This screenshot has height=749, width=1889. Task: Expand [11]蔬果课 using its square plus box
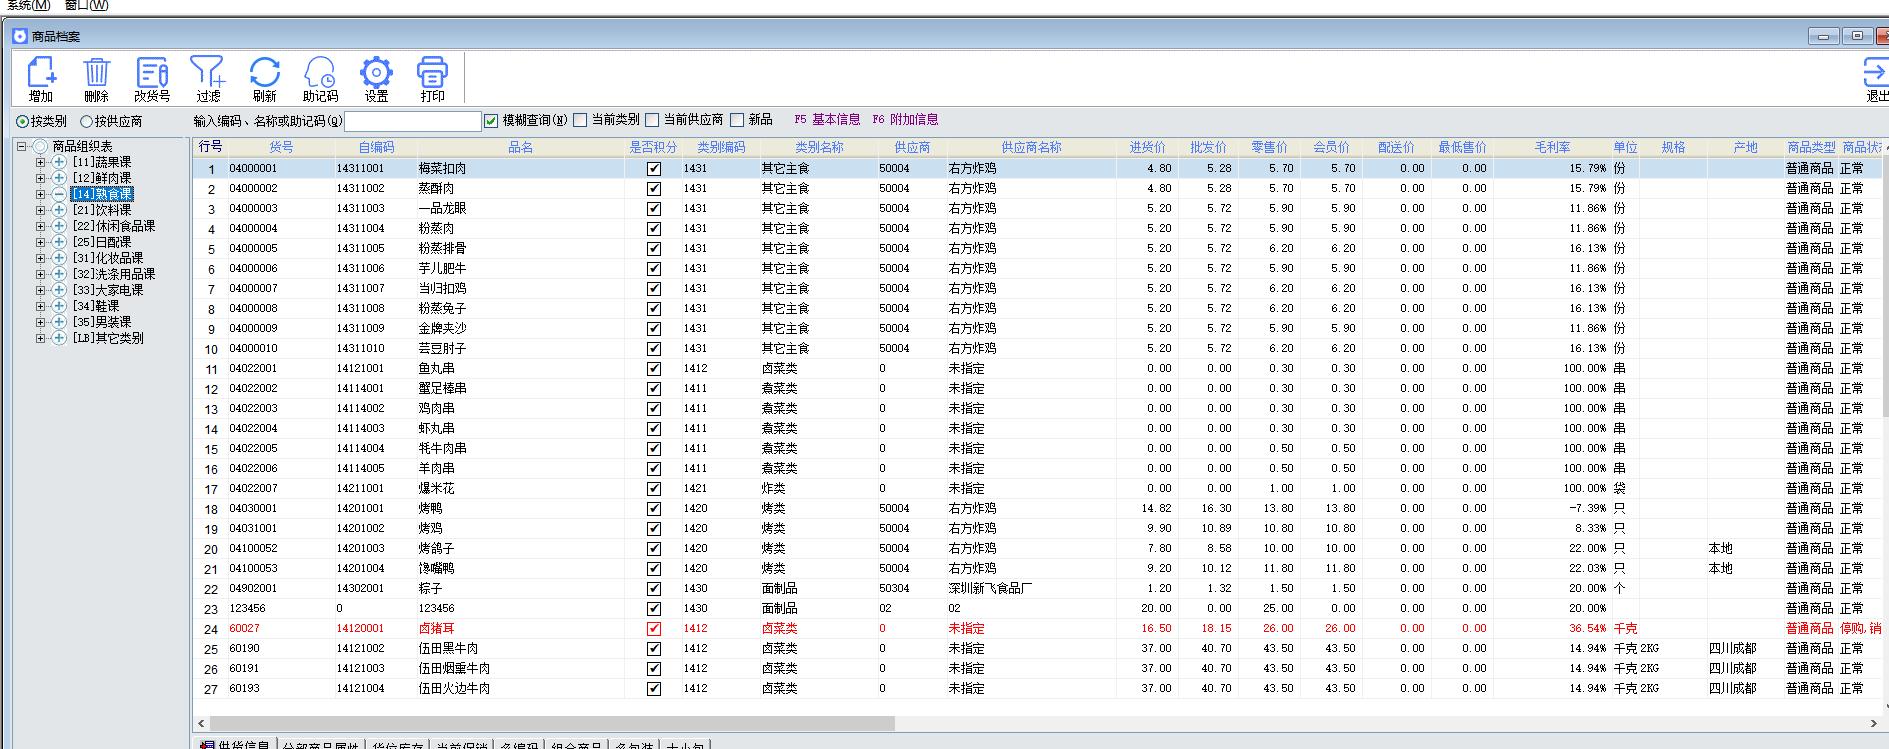pyautogui.click(x=40, y=162)
